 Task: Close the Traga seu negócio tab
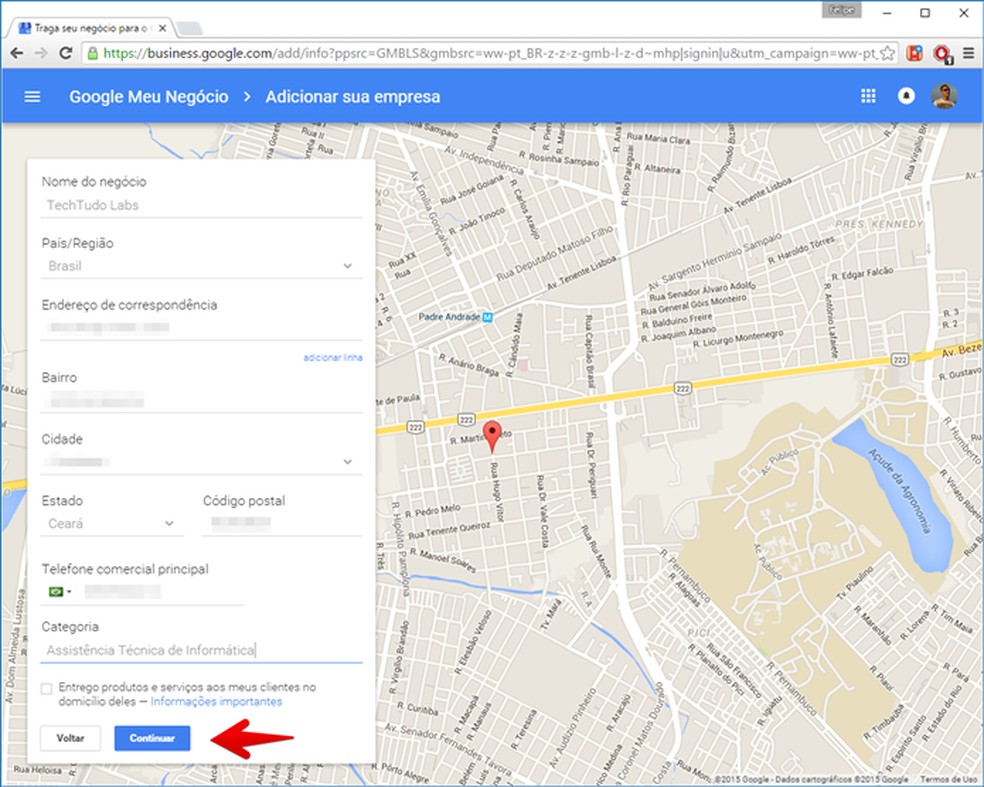163,28
